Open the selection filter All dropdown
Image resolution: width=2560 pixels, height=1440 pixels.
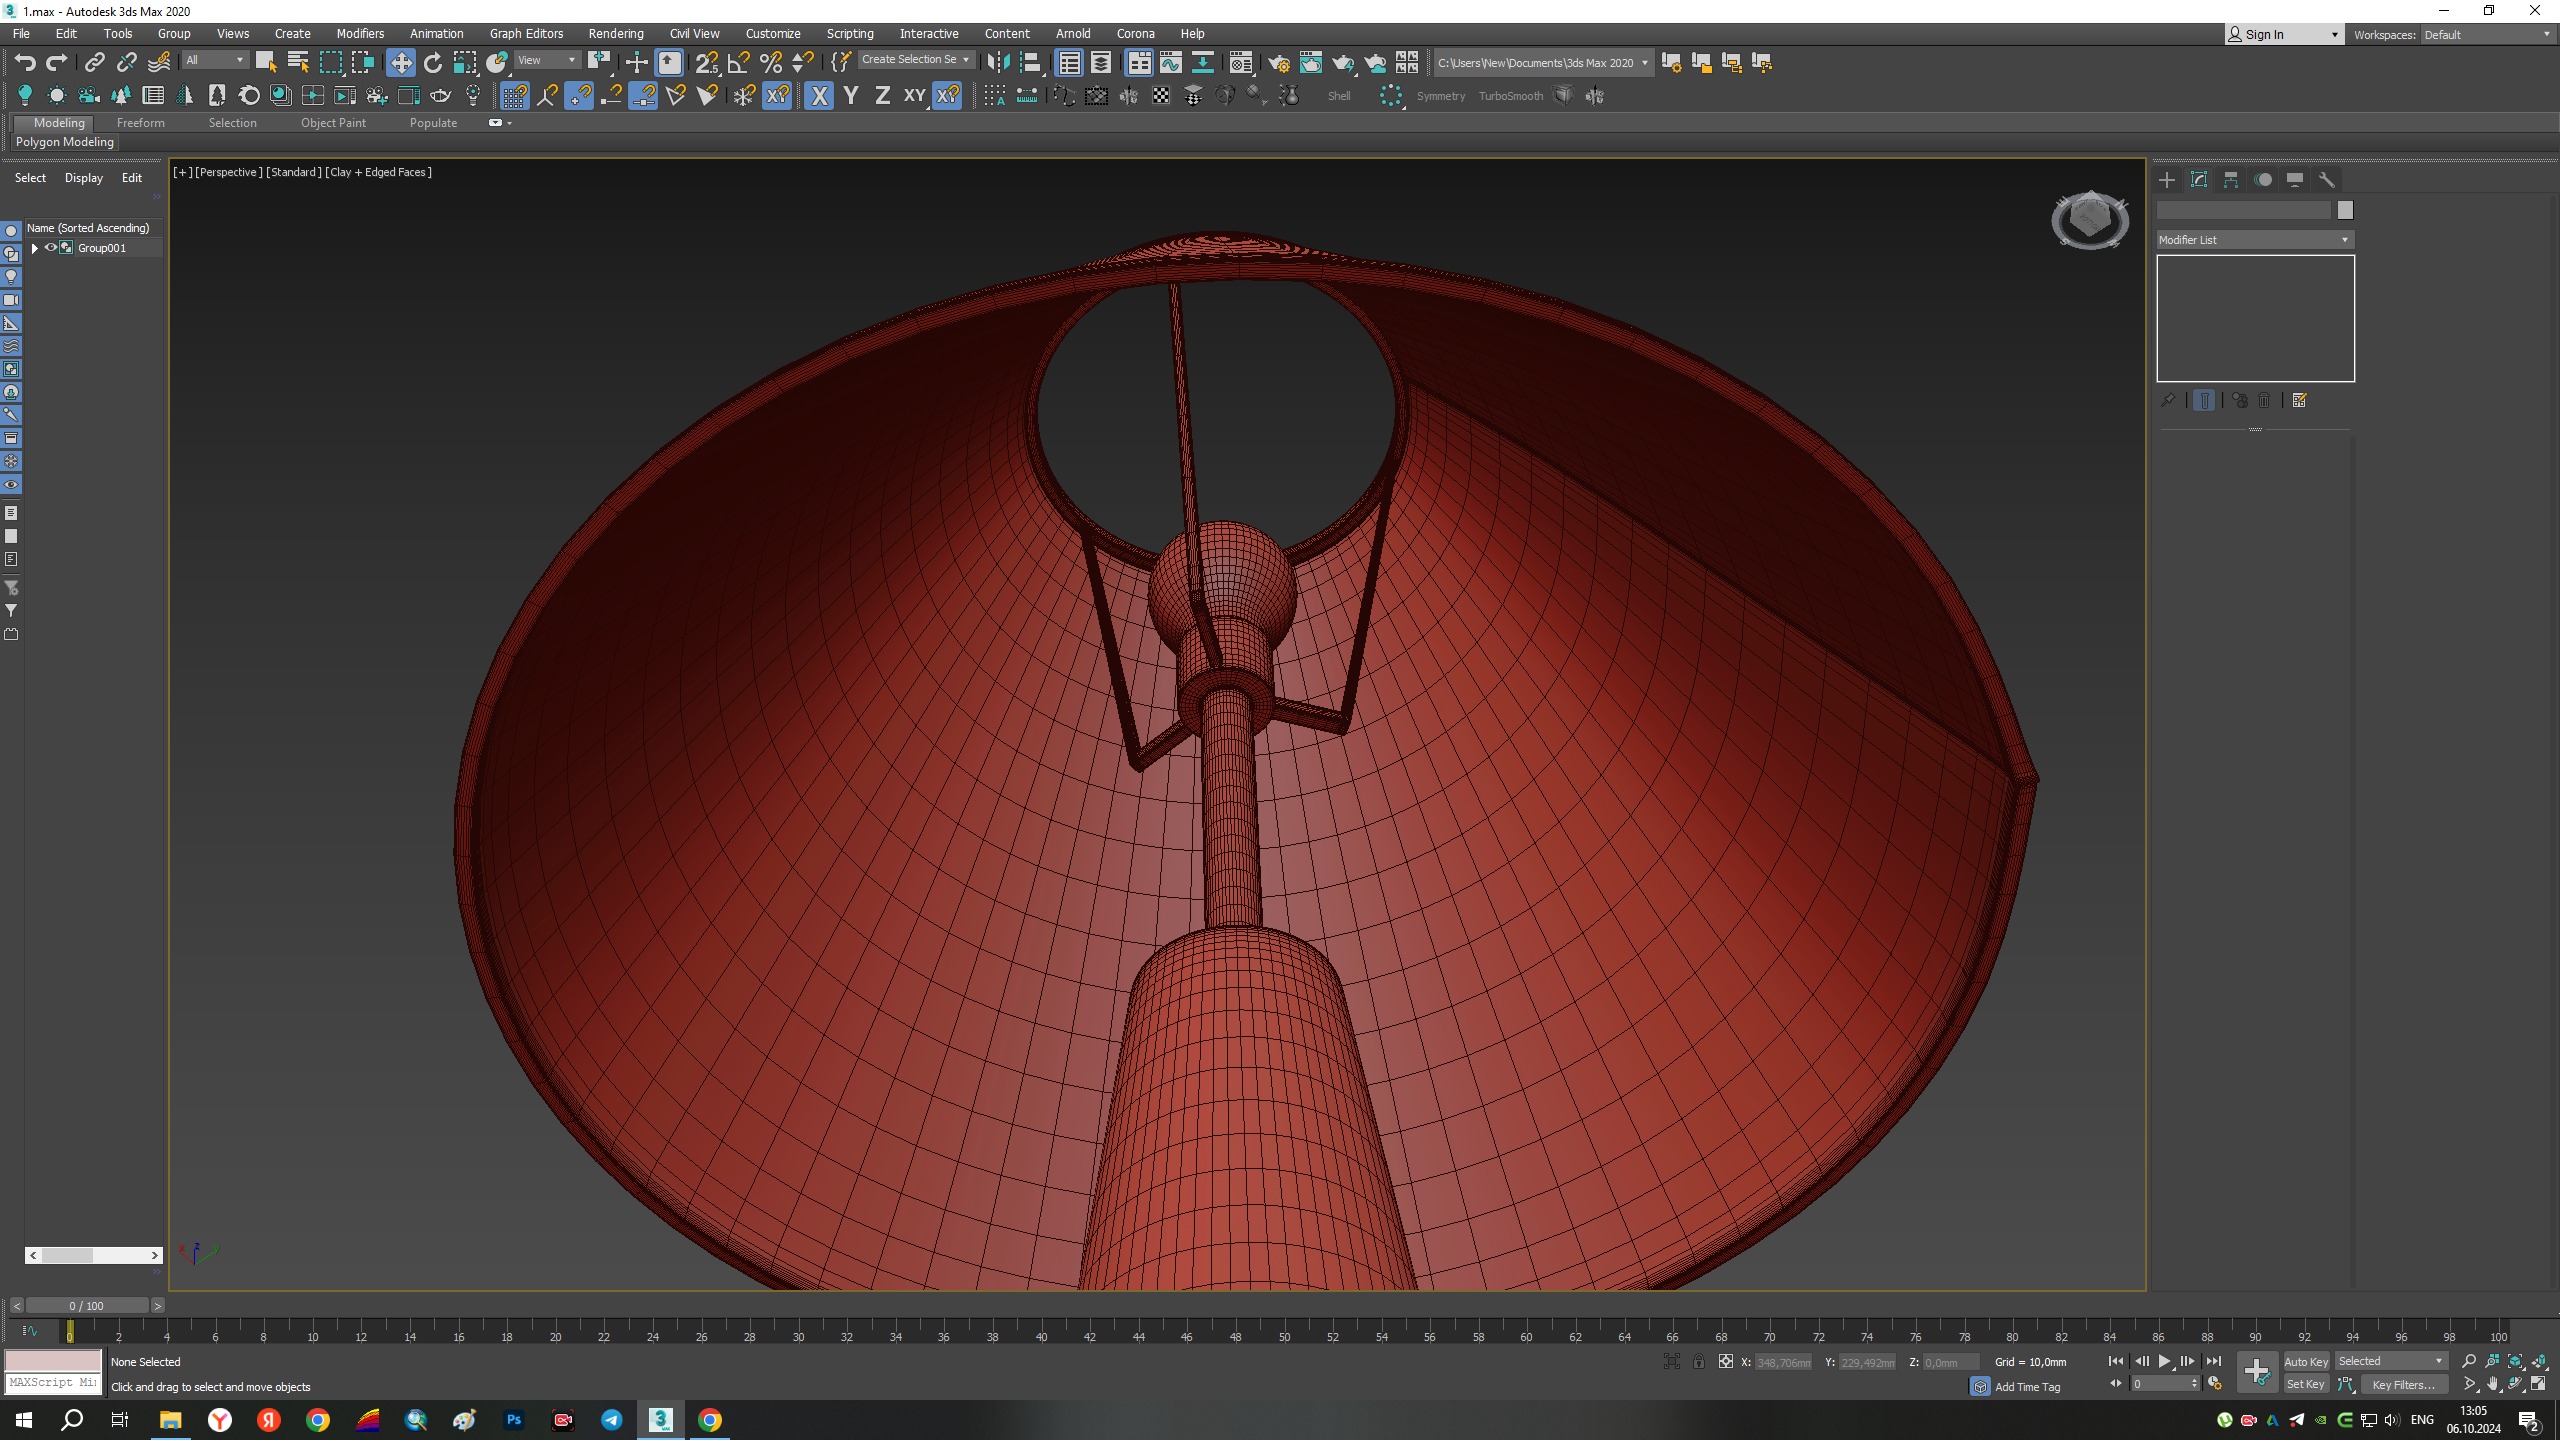pos(215,60)
